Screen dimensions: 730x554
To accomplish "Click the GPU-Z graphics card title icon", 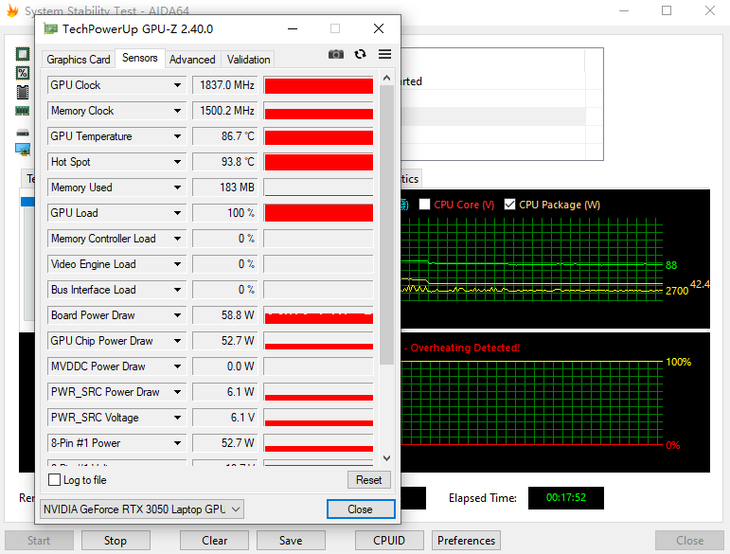I will (x=50, y=29).
